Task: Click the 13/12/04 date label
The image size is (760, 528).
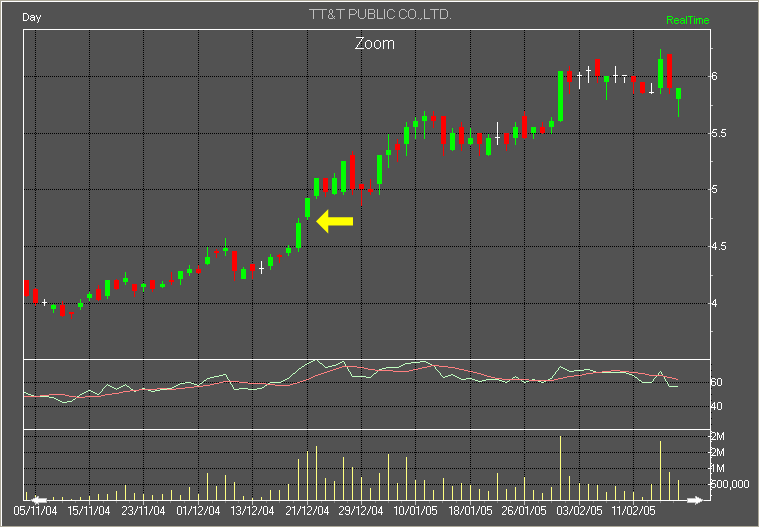Action: tap(252, 511)
